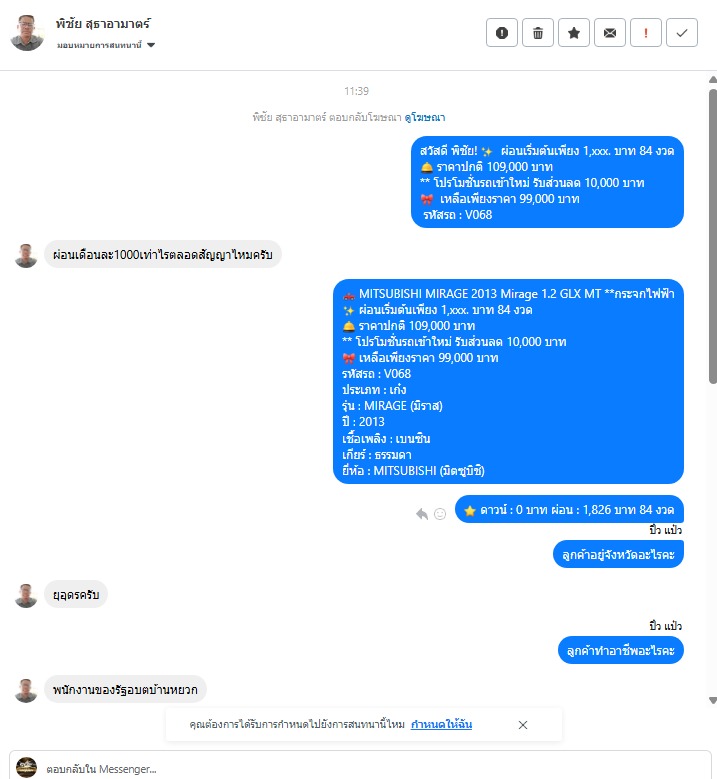Image resolution: width=717 pixels, height=779 pixels.
Task: Click the scrollbar up arrow
Action: pyautogui.click(x=713, y=79)
